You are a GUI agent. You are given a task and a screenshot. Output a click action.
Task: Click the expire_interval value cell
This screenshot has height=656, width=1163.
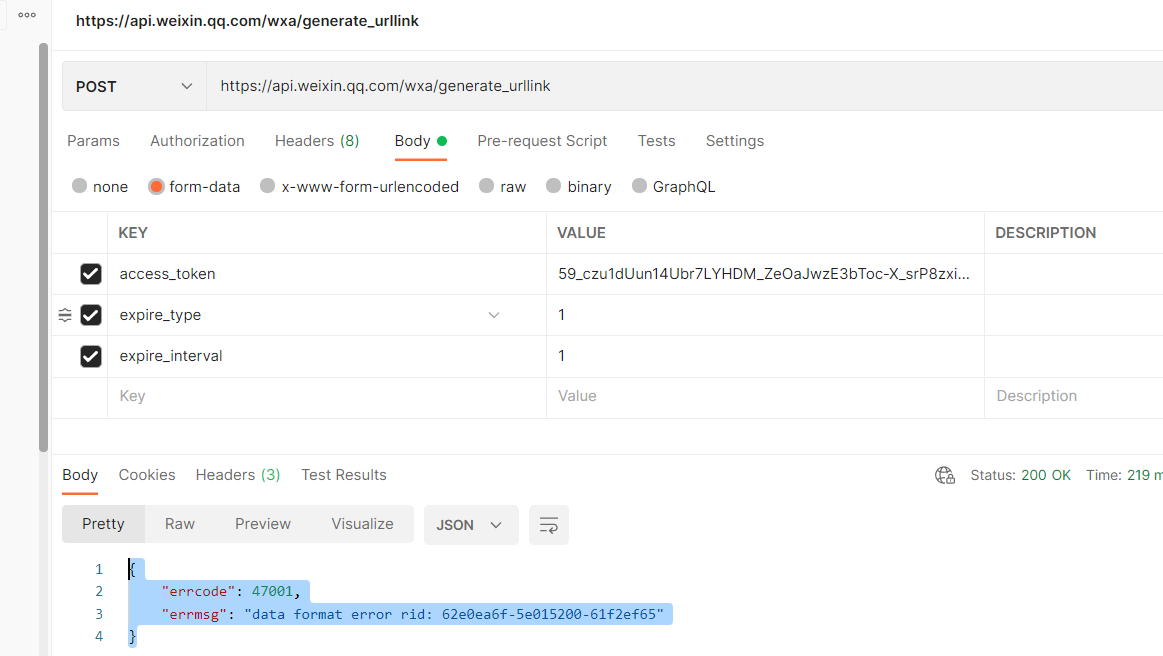pyautogui.click(x=765, y=356)
